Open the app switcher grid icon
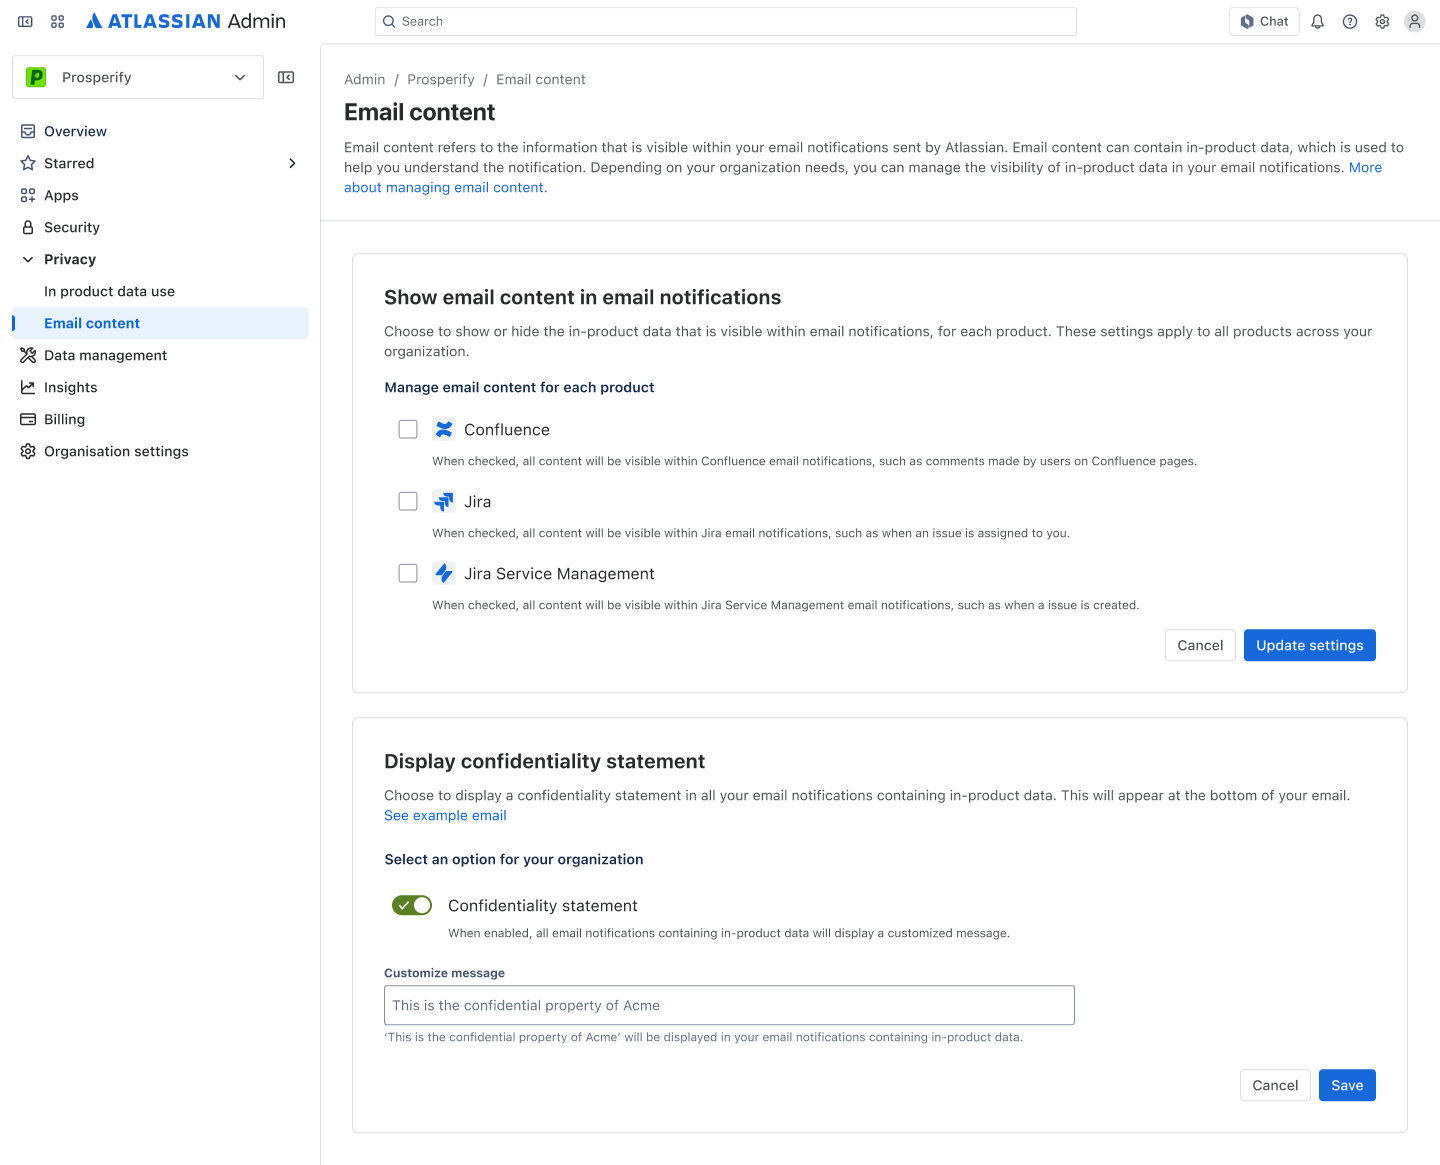Image resolution: width=1440 pixels, height=1165 pixels. 58,21
